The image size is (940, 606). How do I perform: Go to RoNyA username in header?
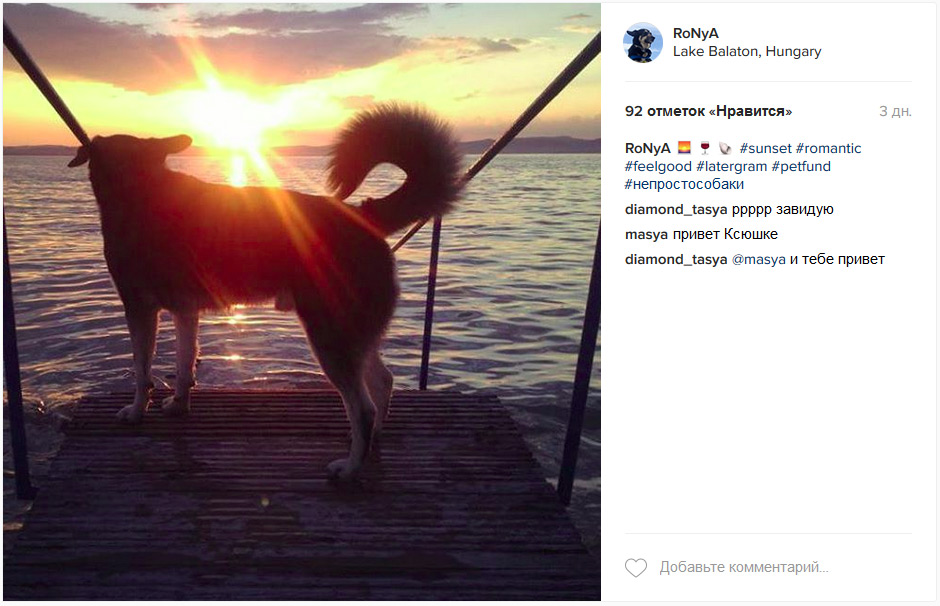point(695,34)
